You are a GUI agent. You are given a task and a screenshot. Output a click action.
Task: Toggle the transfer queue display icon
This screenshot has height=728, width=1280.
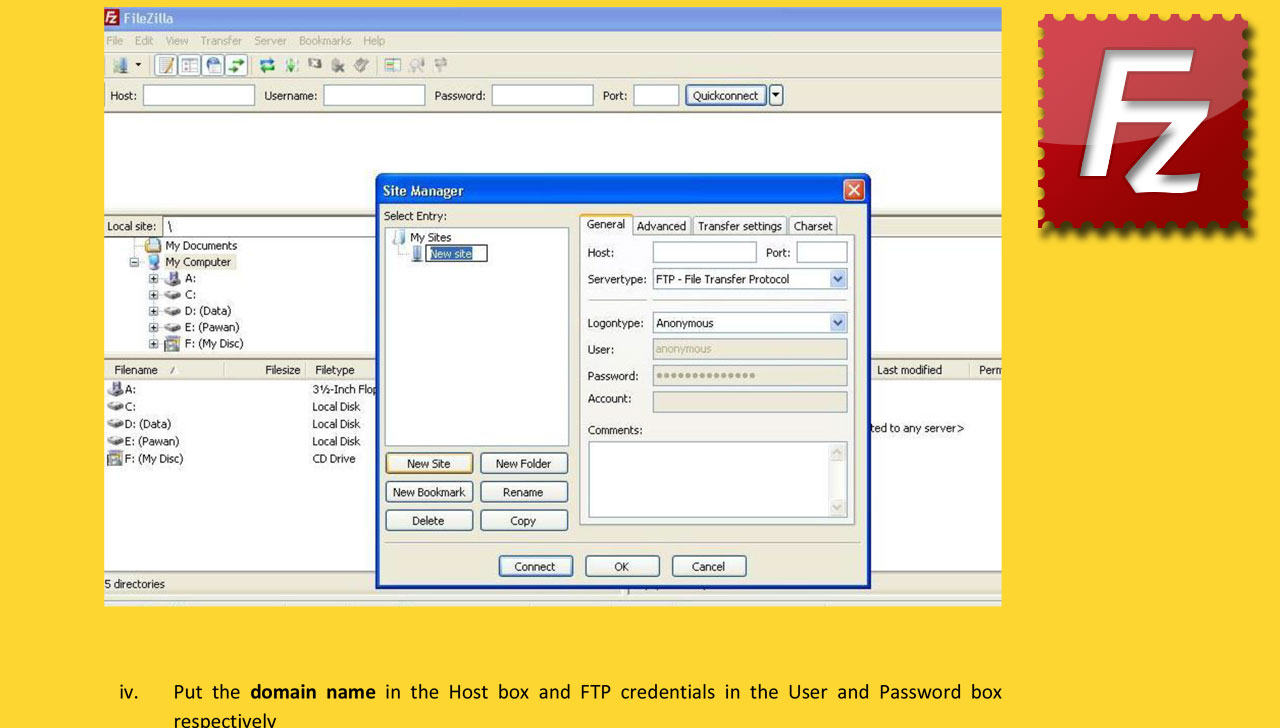click(x=236, y=66)
